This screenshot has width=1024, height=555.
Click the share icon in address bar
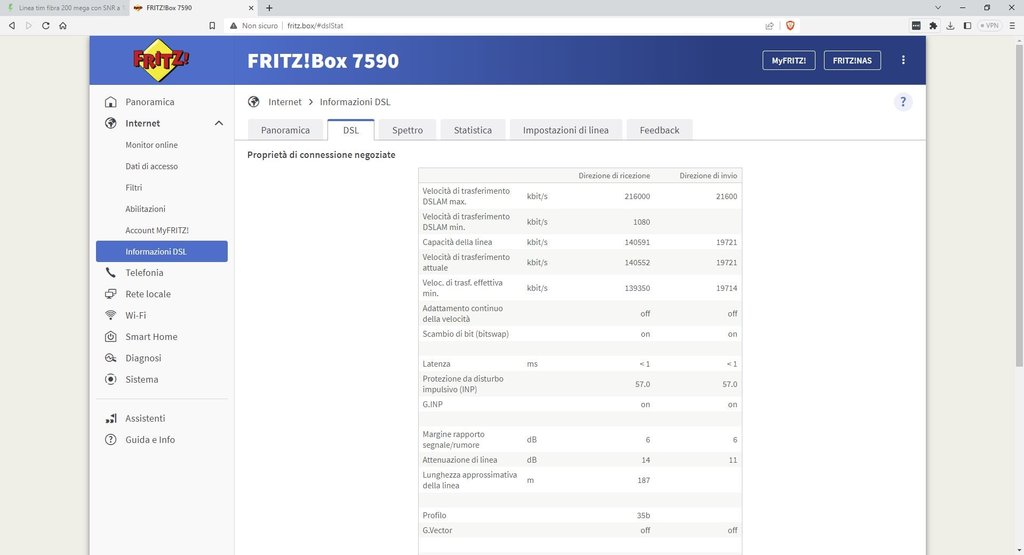[x=769, y=25]
